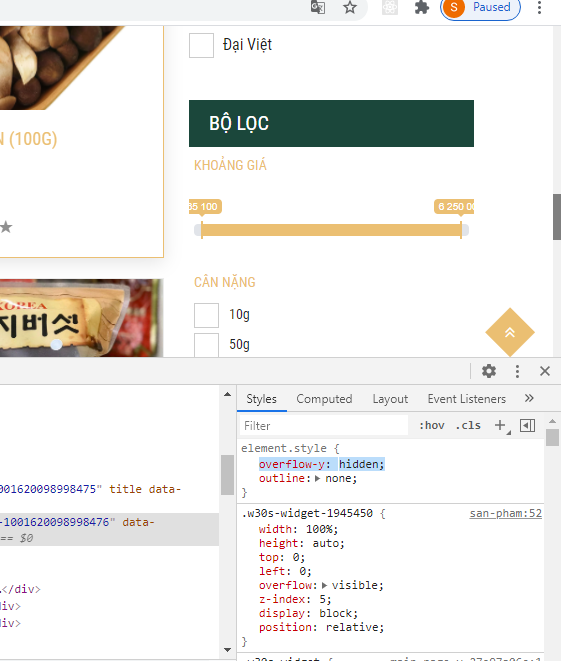Show more DevTools tabs chevron

pos(529,398)
